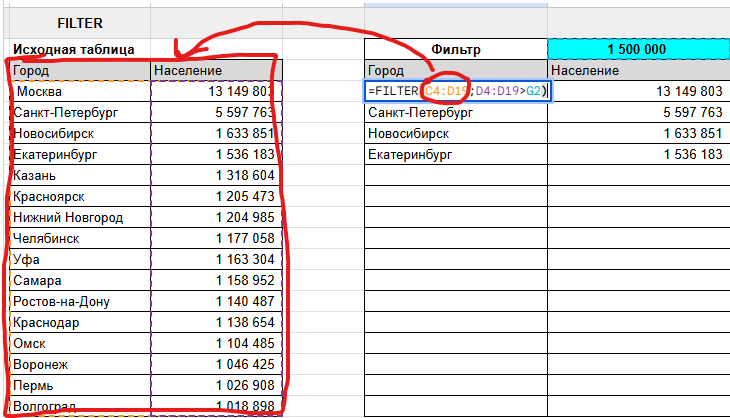This screenshot has width=730, height=418.
Task: Select population value 1 140 487
Action: (x=216, y=302)
